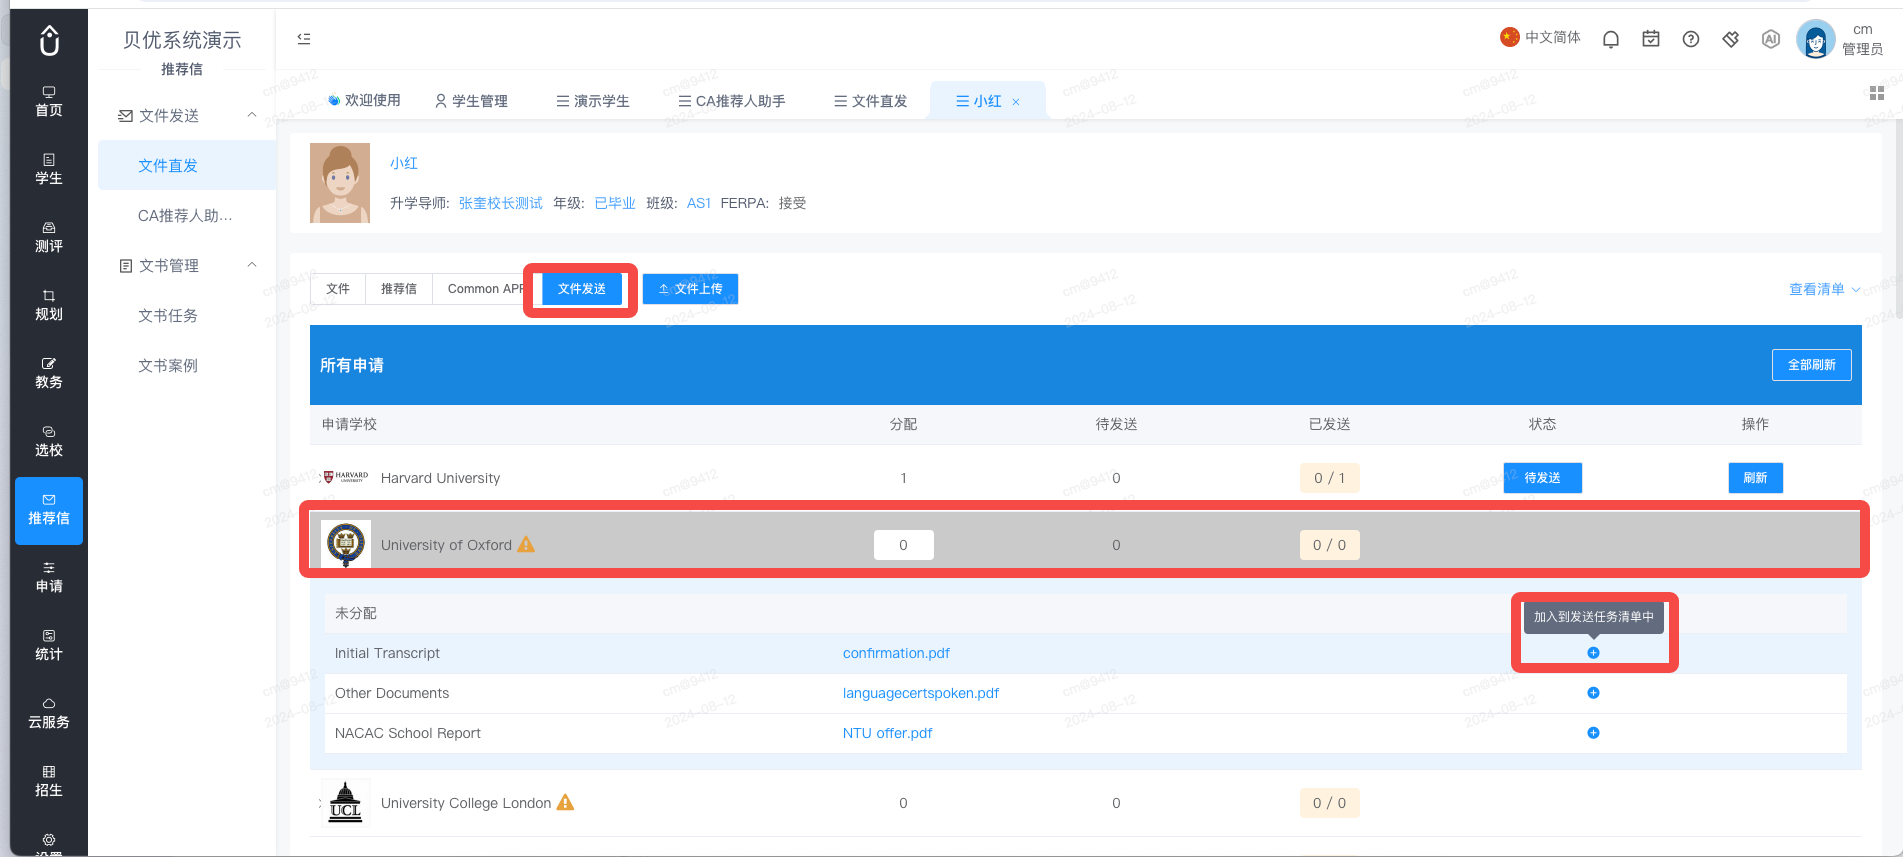Collapse the 文件发送 sidebar group

(x=252, y=115)
